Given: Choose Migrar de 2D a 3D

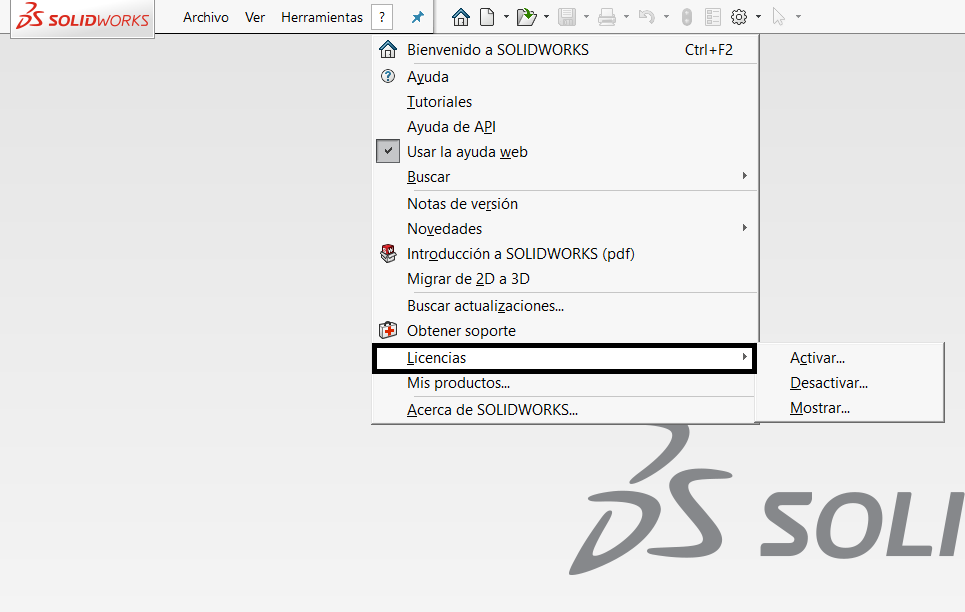Looking at the screenshot, I should [x=564, y=278].
